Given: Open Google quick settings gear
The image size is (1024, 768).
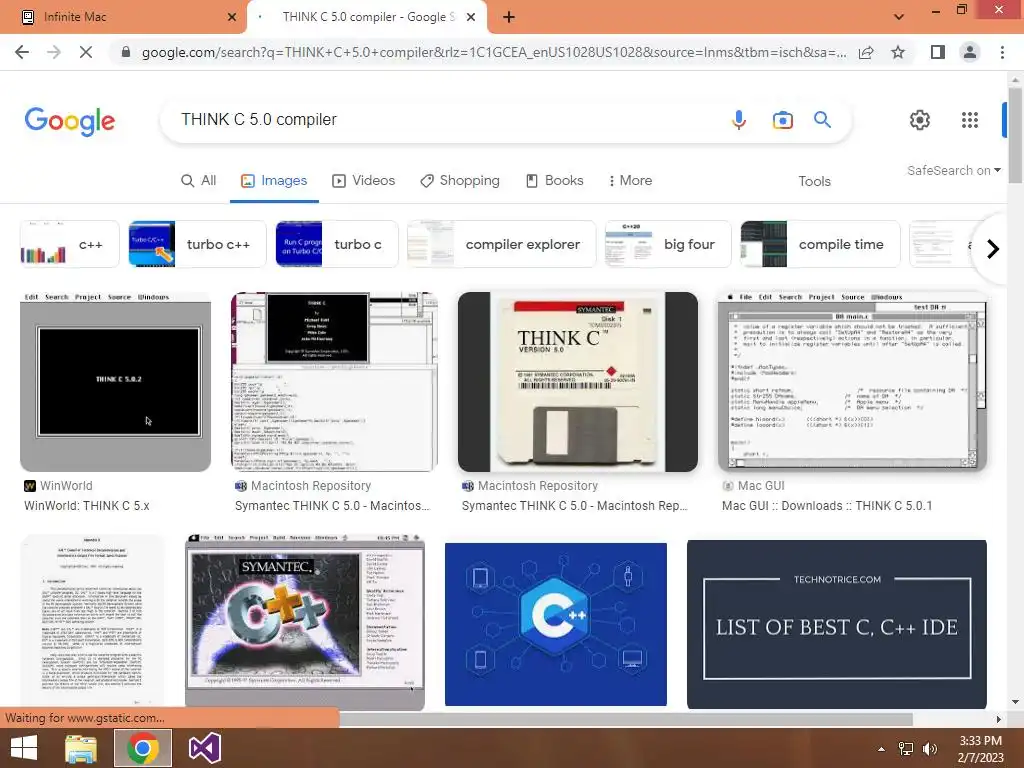Looking at the screenshot, I should click(x=920, y=120).
